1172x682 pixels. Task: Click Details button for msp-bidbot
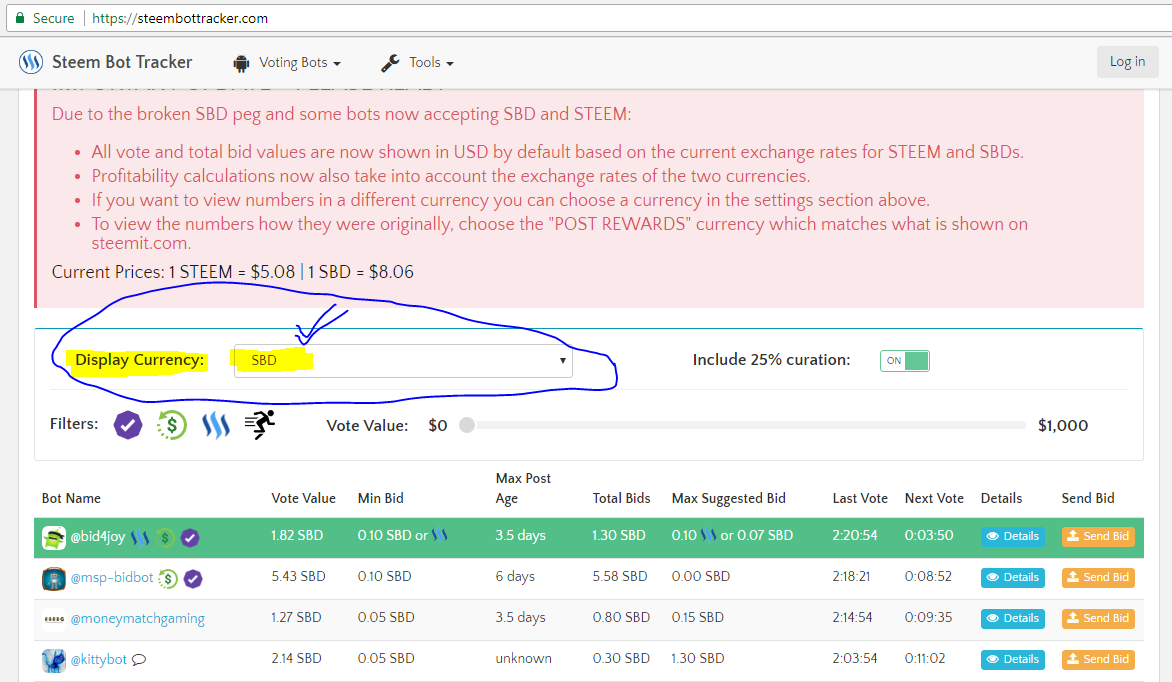1013,577
